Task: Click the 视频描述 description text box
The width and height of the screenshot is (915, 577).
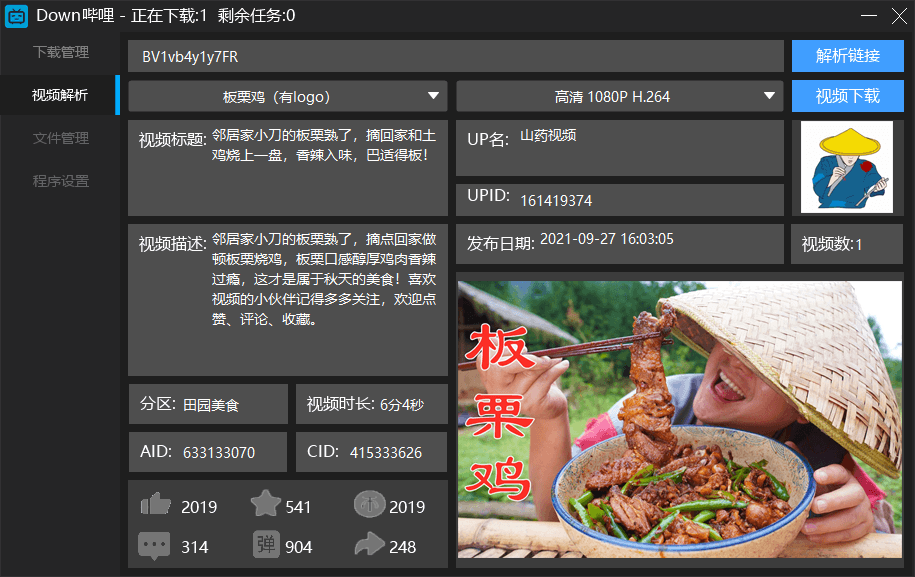Action: pos(287,300)
